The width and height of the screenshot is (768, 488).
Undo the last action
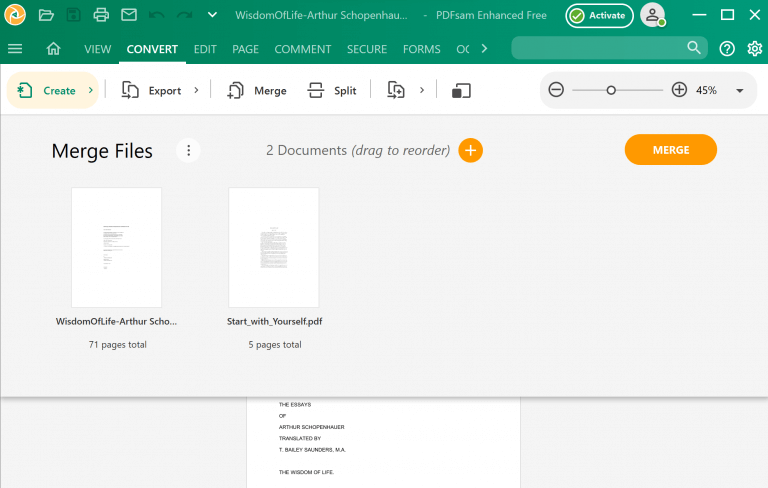coord(157,15)
